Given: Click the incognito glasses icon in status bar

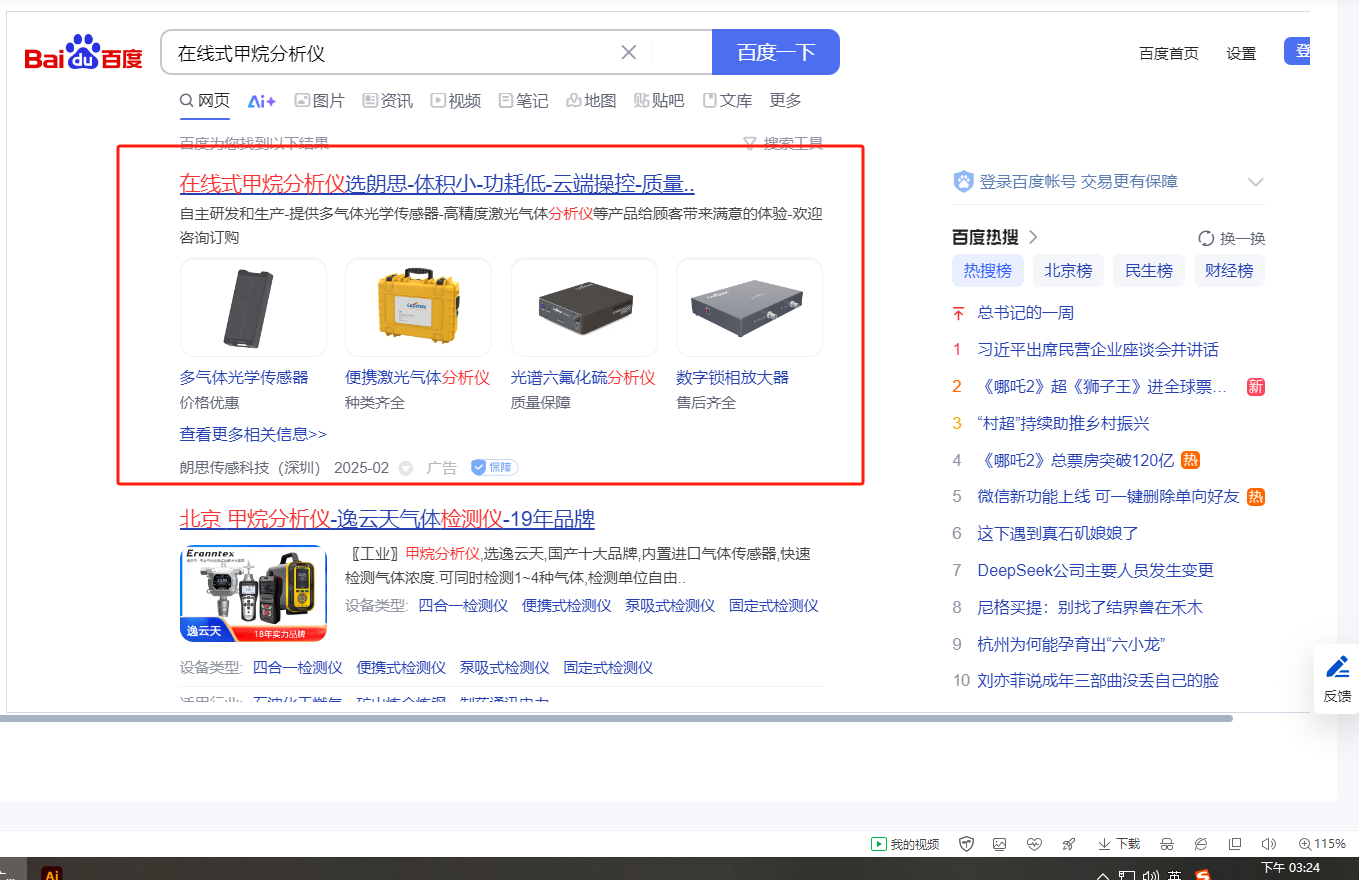Looking at the screenshot, I should (1166, 844).
